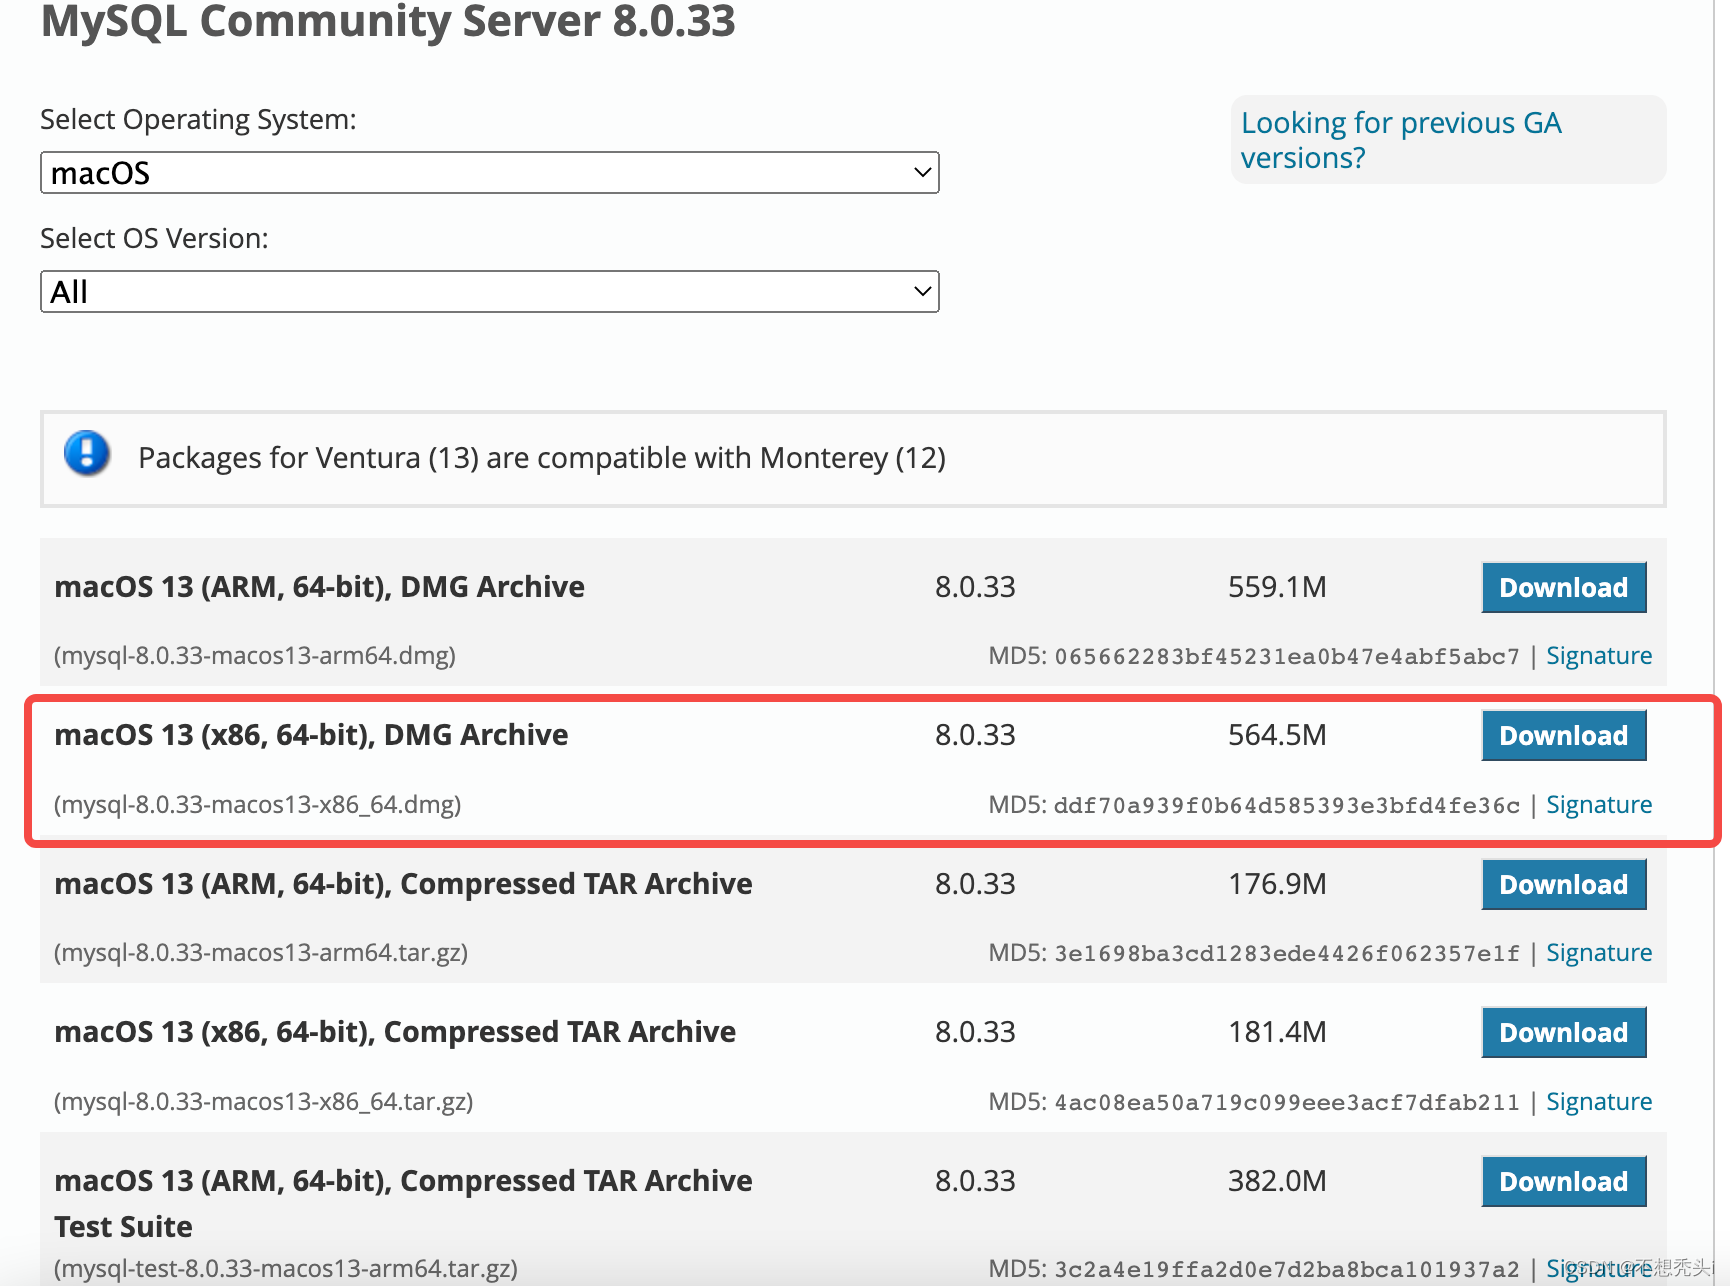Click file name (mysql-test-8.0.33-macos13-arm64.tar.gz)
This screenshot has width=1730, height=1286.
pos(286,1269)
